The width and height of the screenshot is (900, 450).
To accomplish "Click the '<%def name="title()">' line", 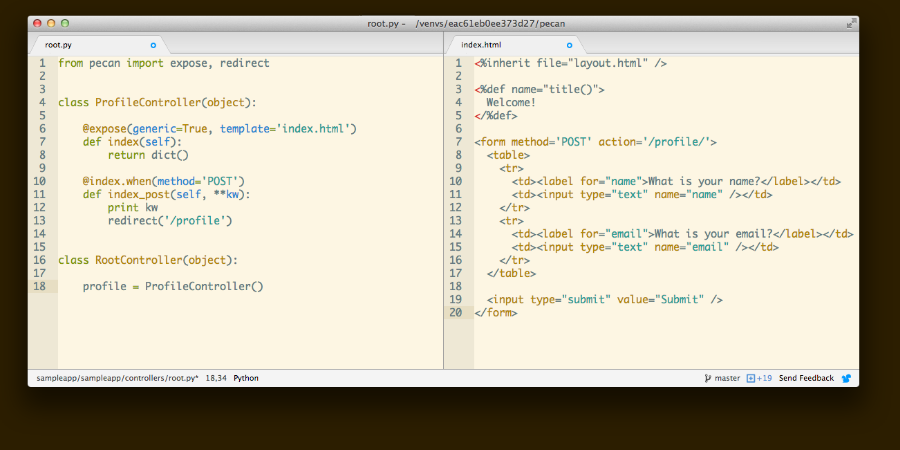I will [540, 90].
